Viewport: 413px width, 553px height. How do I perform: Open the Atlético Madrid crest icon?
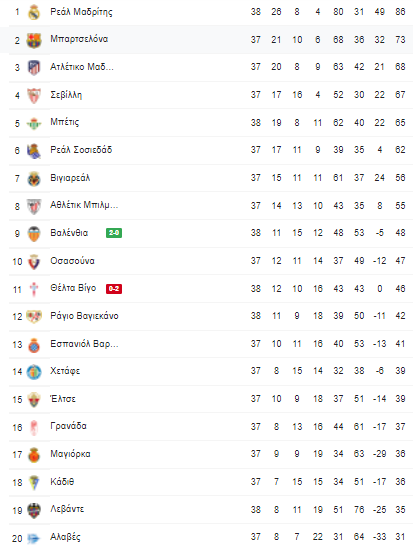[x=34, y=68]
